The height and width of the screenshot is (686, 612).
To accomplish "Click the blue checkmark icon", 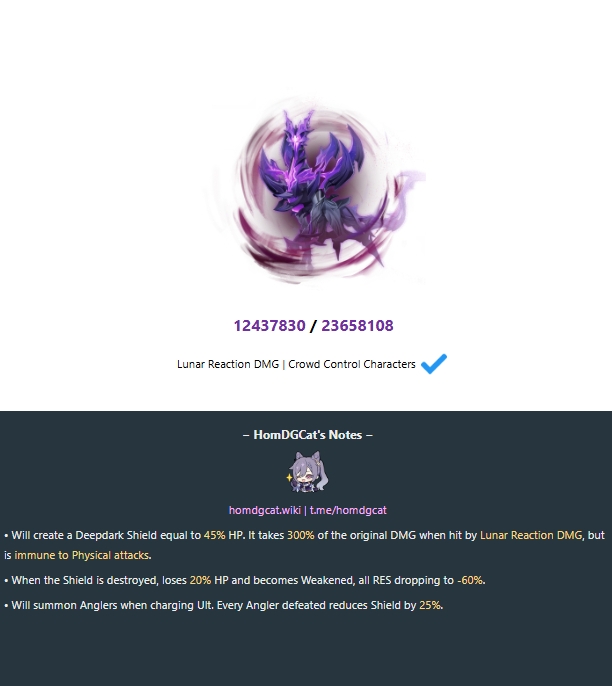I will 434,364.
